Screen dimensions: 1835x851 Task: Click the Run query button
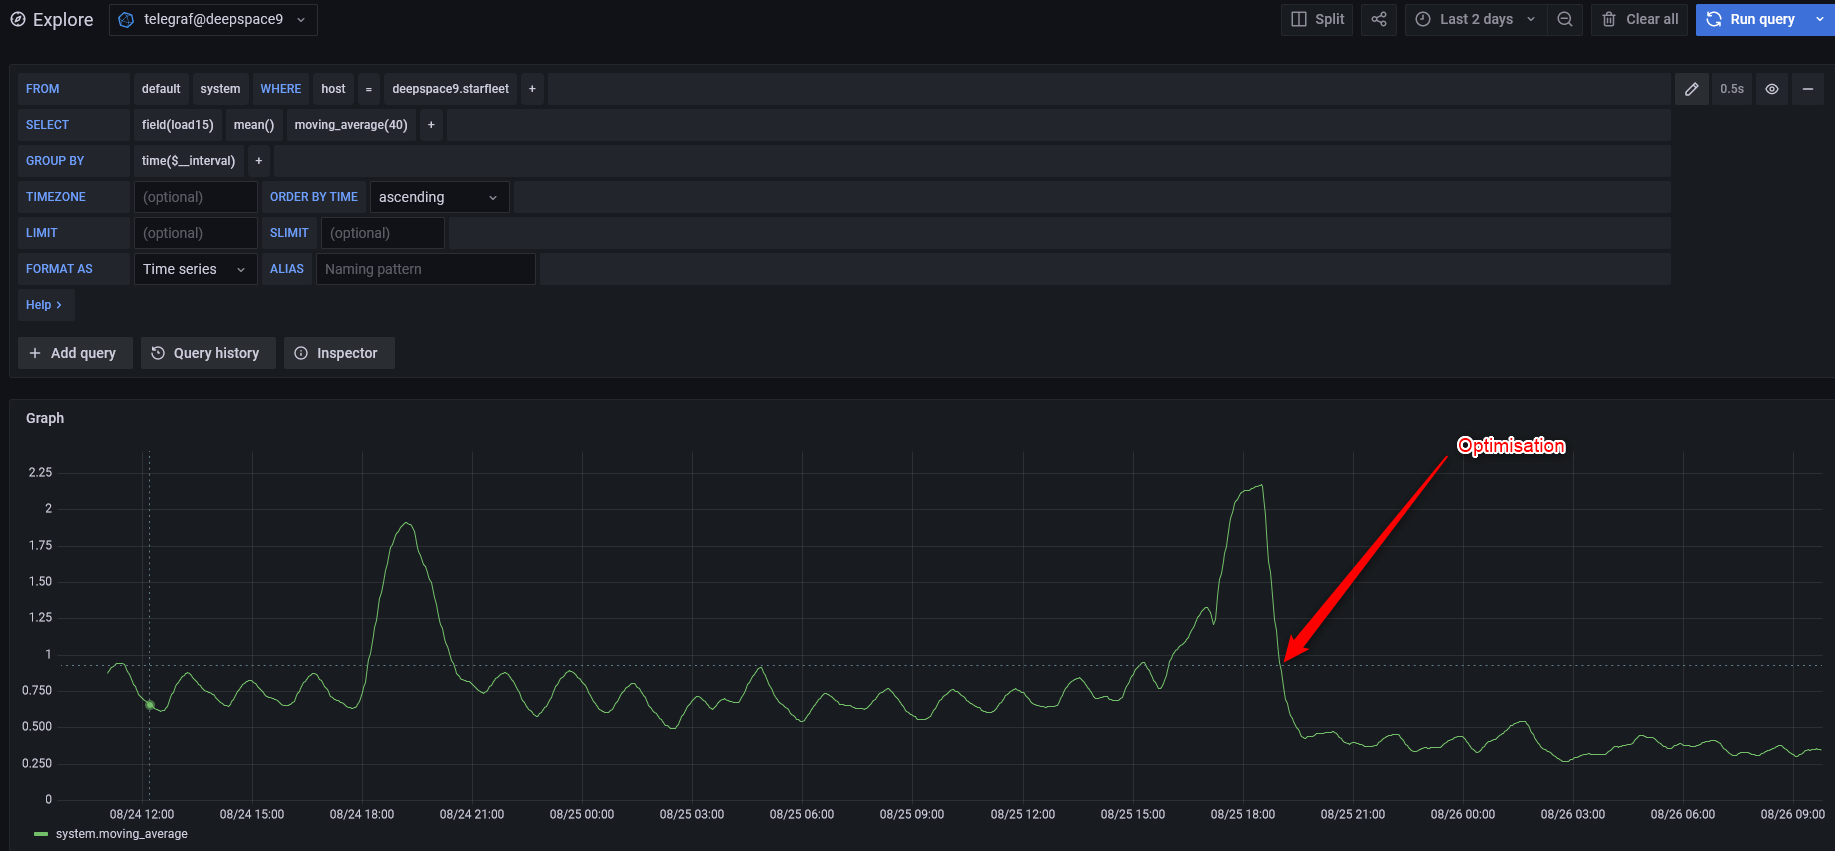pos(1750,19)
